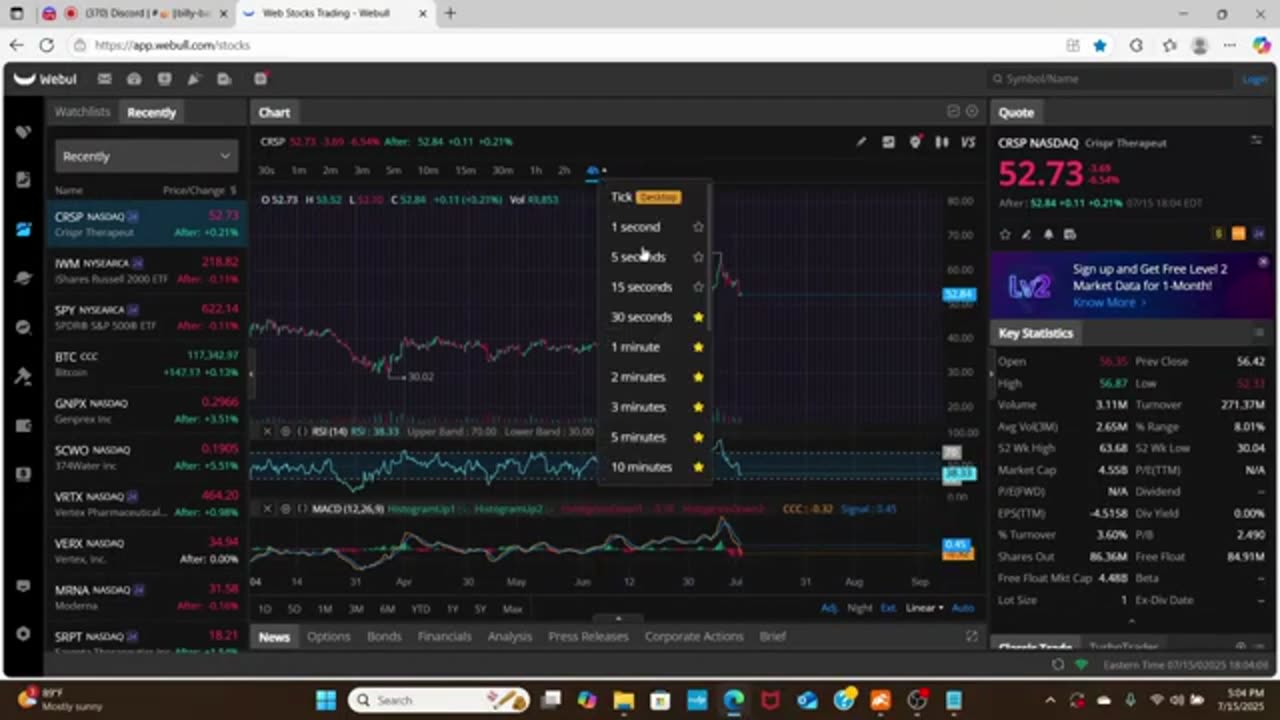Click the Webull logo
The height and width of the screenshot is (720, 1280).
coord(46,79)
